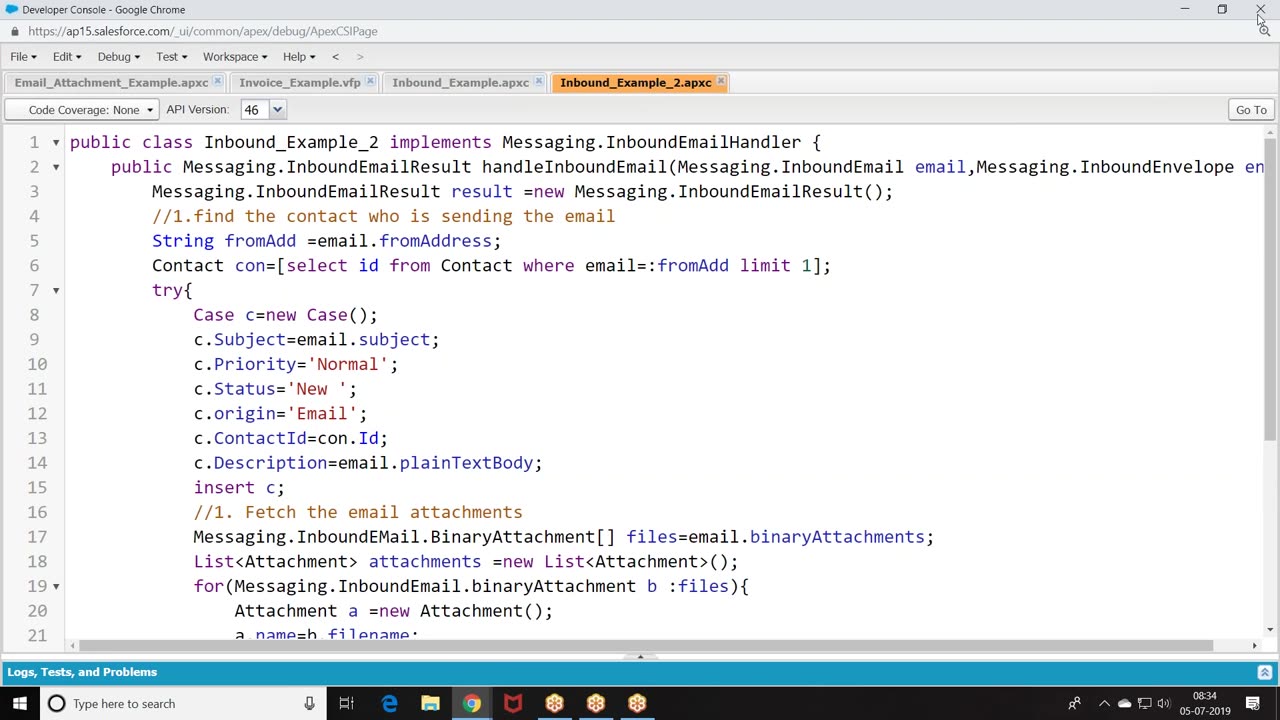Screen dimensions: 1280x720
Task: Collapse the class fold arrow on line 1
Action: (56, 143)
